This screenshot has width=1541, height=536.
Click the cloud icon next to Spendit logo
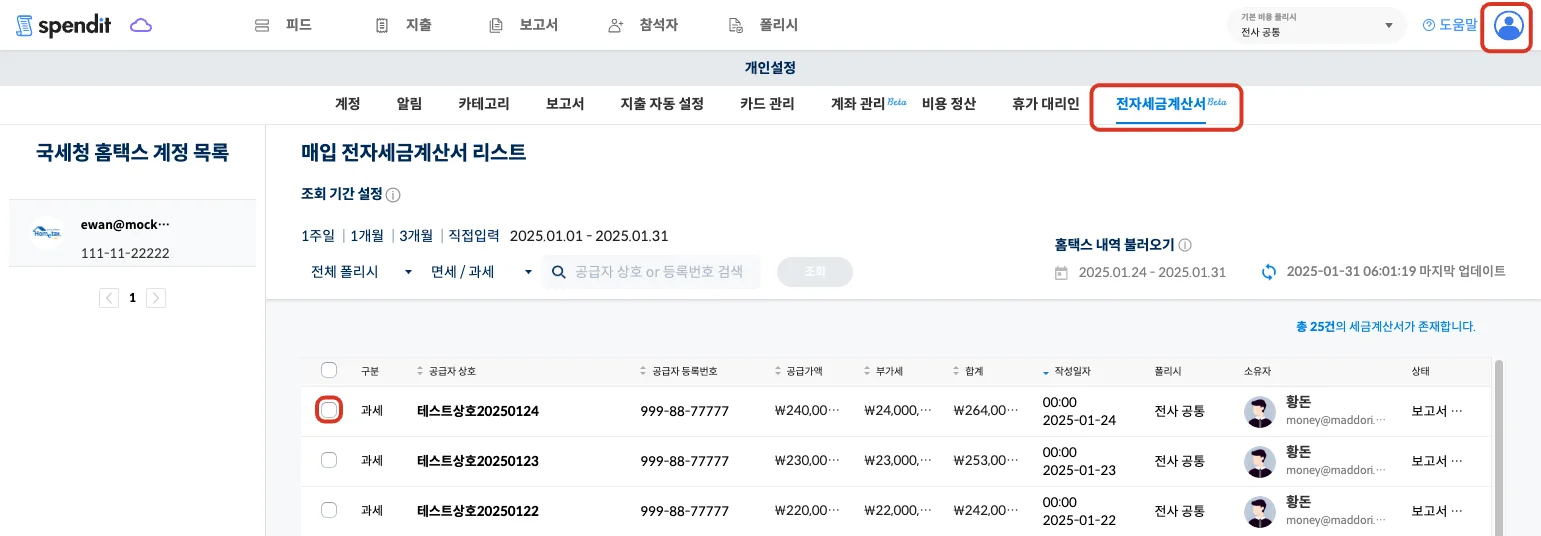141,26
